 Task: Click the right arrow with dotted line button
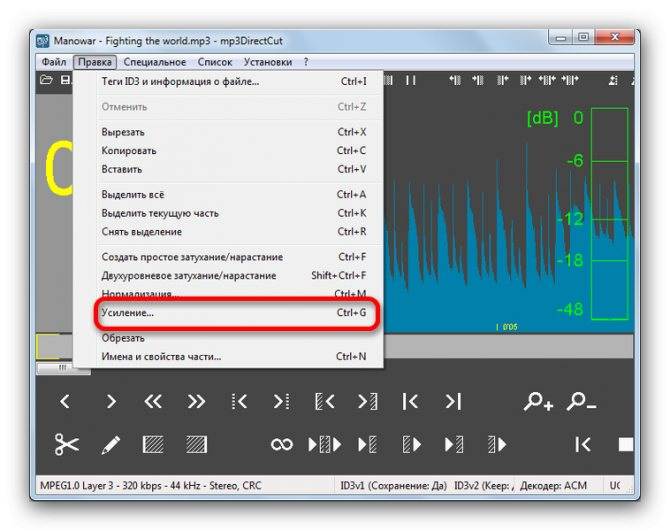point(282,401)
